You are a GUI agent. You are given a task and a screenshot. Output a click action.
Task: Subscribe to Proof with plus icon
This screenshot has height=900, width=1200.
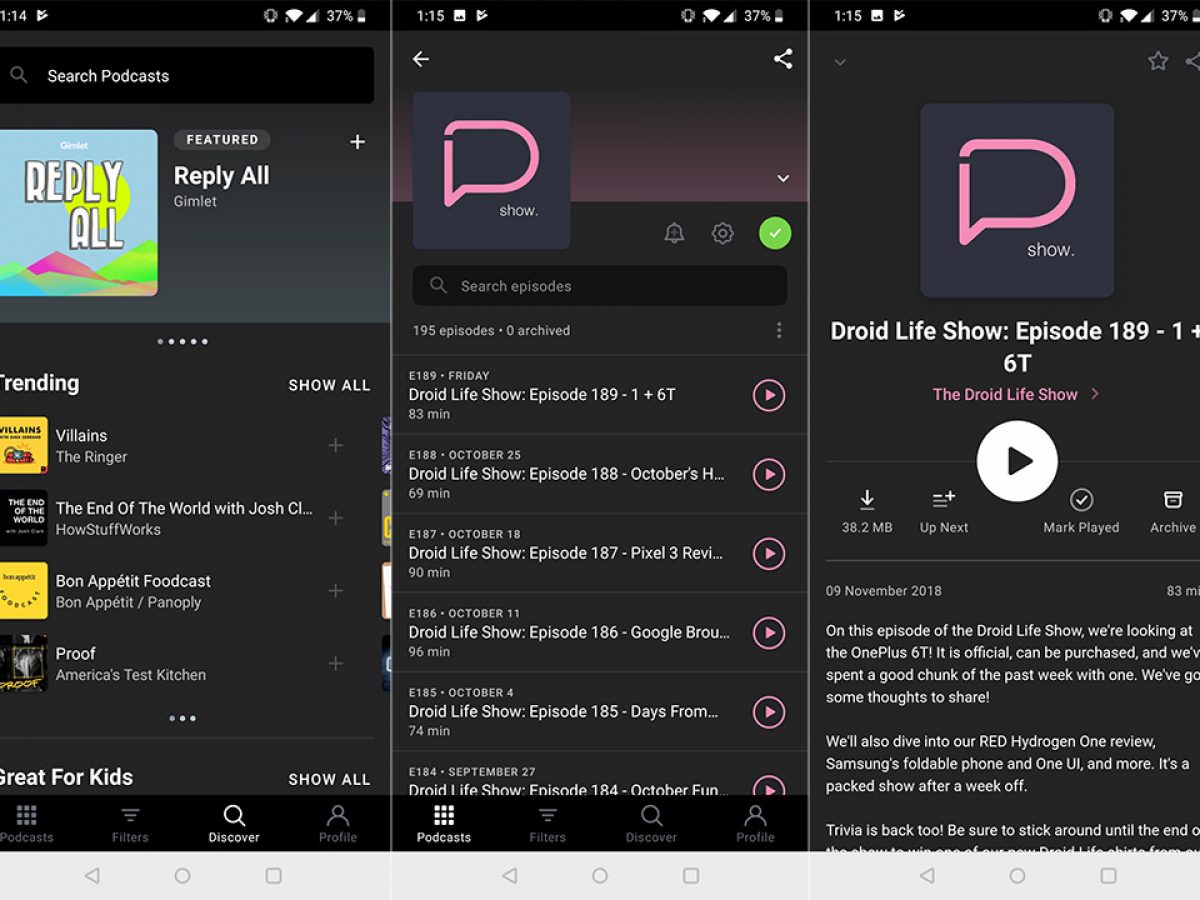coord(336,663)
